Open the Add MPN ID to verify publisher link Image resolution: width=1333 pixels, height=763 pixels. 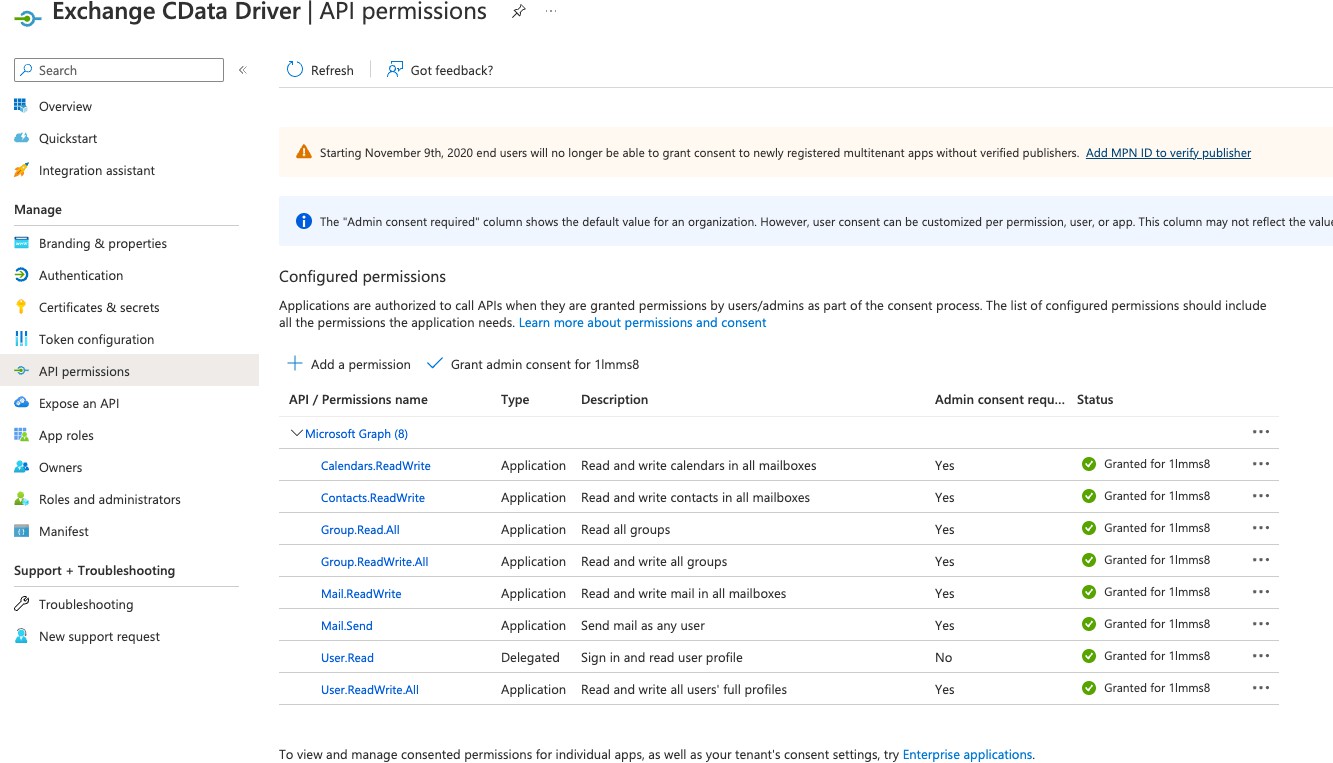pyautogui.click(x=1168, y=153)
